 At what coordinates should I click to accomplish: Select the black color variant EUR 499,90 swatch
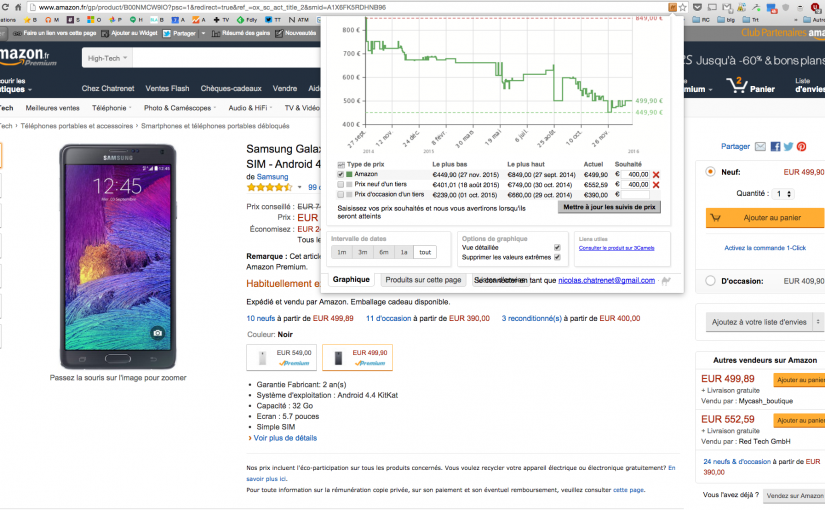[x=357, y=357]
